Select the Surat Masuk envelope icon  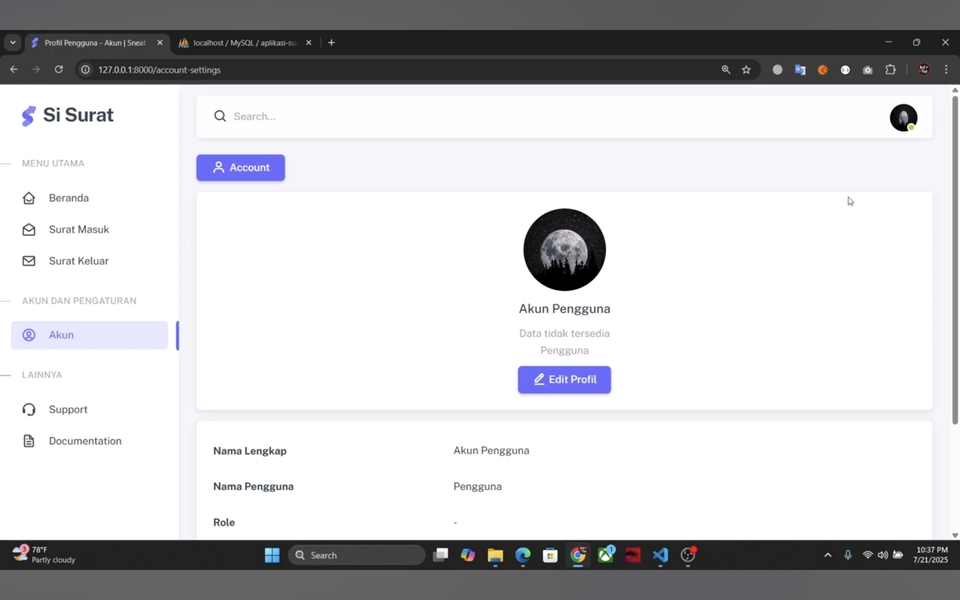[x=29, y=230]
